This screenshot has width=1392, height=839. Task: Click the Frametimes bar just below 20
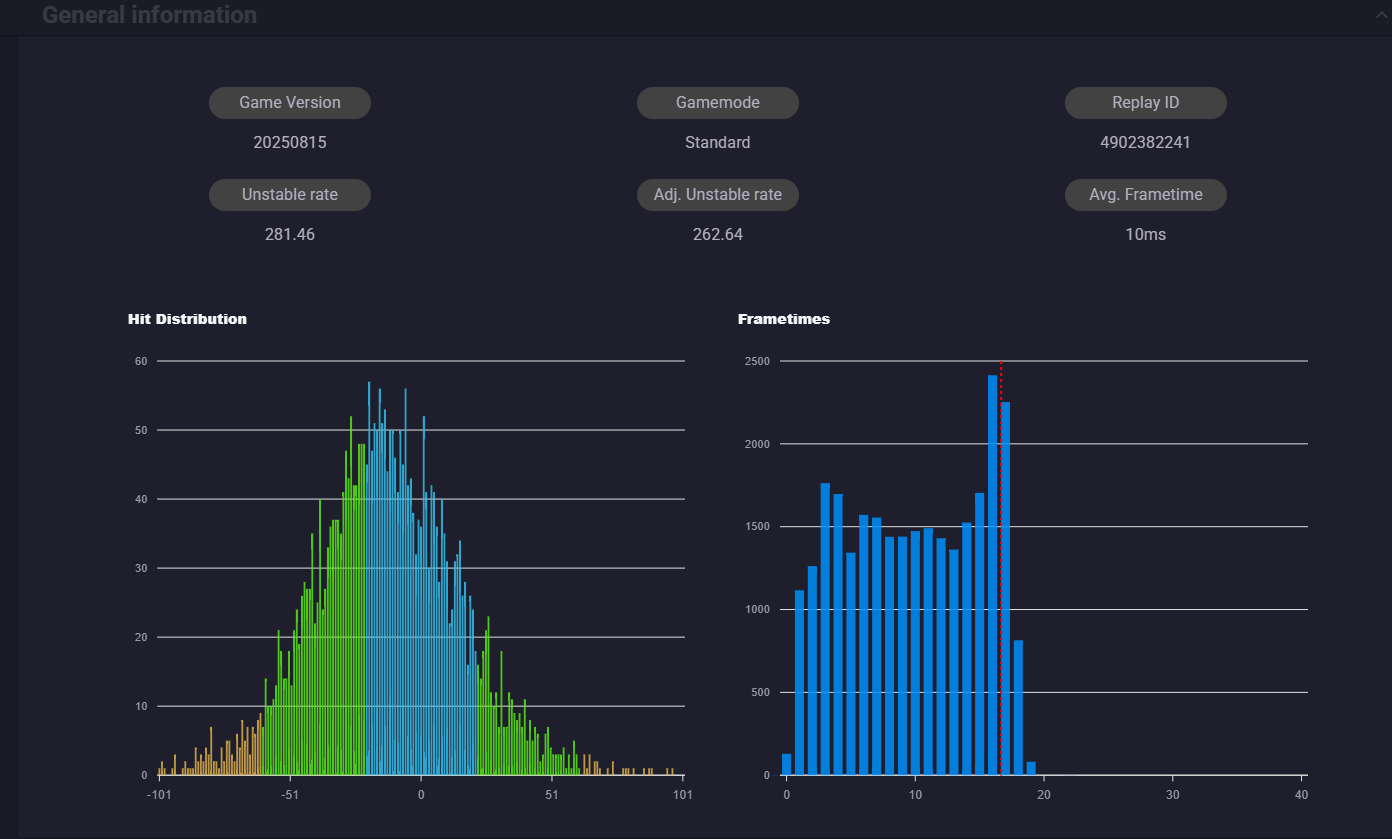click(1031, 768)
